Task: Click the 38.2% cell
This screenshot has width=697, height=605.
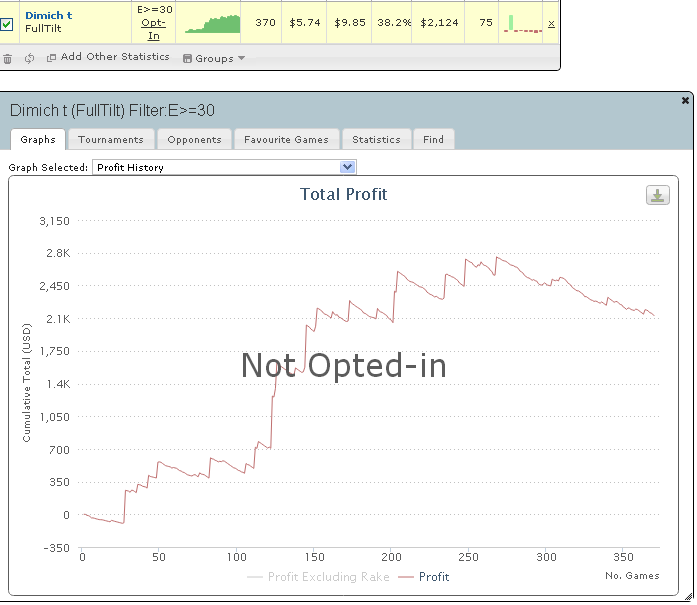Action: click(393, 23)
